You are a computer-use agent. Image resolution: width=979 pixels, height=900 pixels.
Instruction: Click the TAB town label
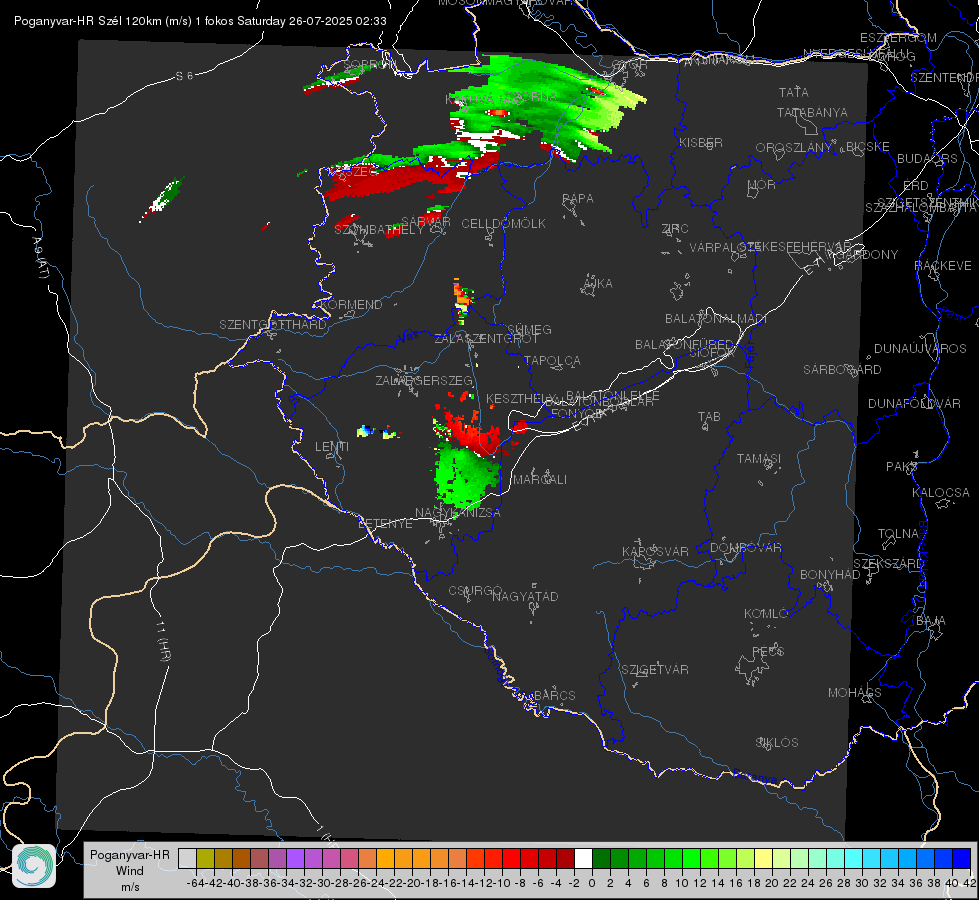pyautogui.click(x=709, y=416)
